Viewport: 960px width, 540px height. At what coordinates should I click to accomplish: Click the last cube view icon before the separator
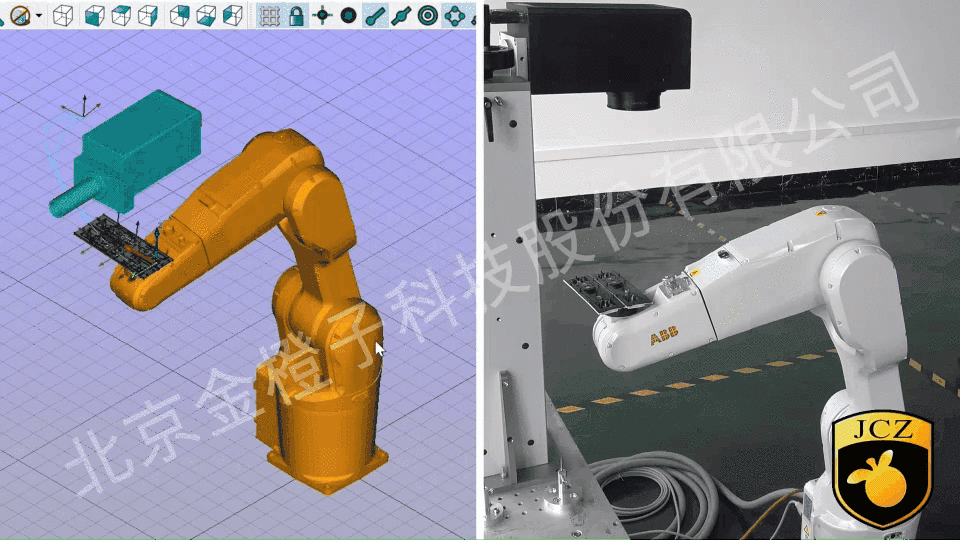pos(231,15)
